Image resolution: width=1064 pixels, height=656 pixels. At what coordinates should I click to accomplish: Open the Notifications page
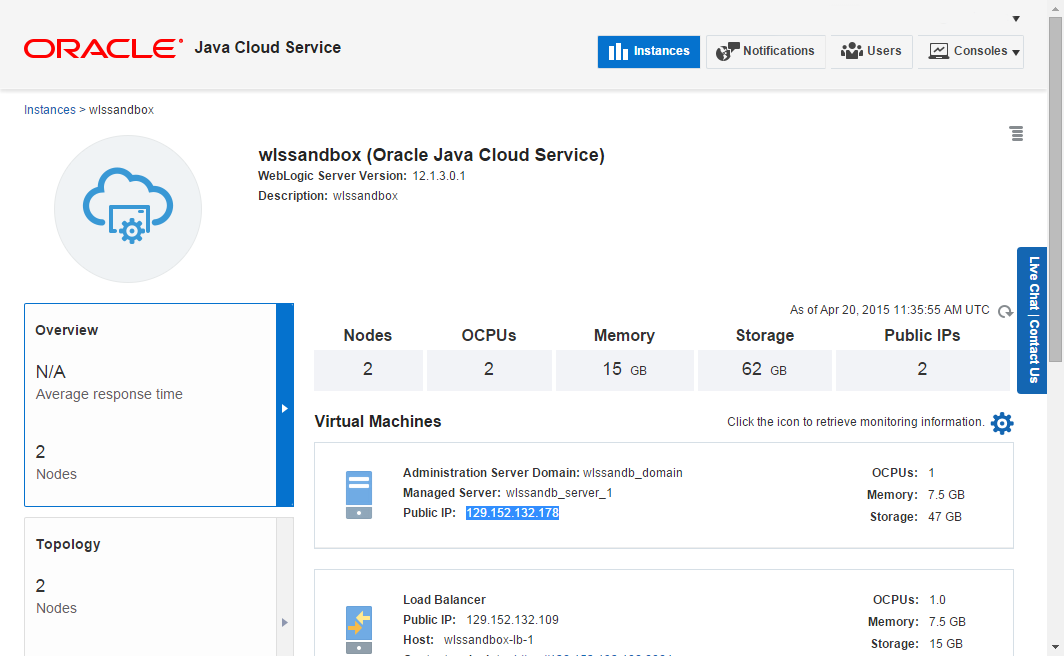click(766, 52)
